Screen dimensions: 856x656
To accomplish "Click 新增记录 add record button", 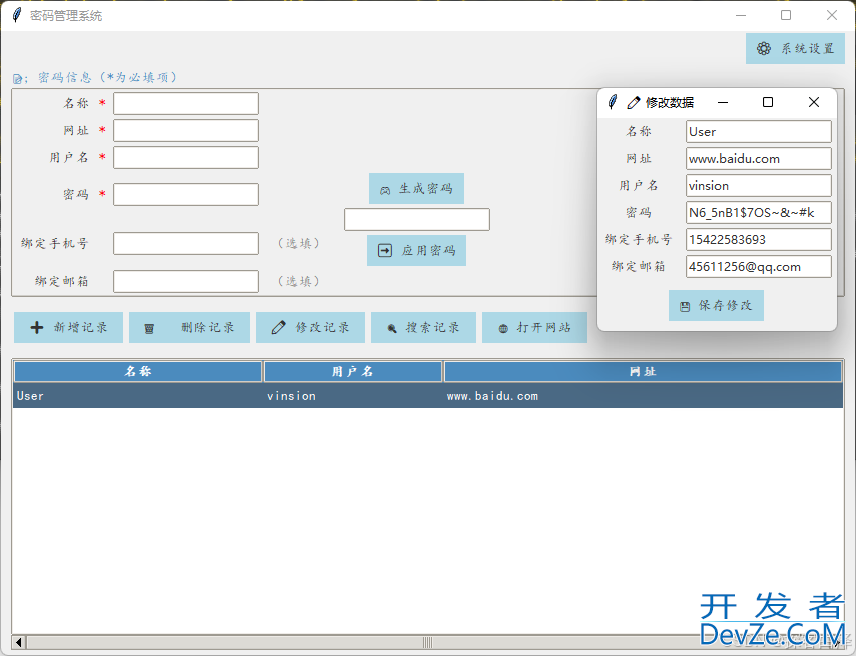I will 68,327.
